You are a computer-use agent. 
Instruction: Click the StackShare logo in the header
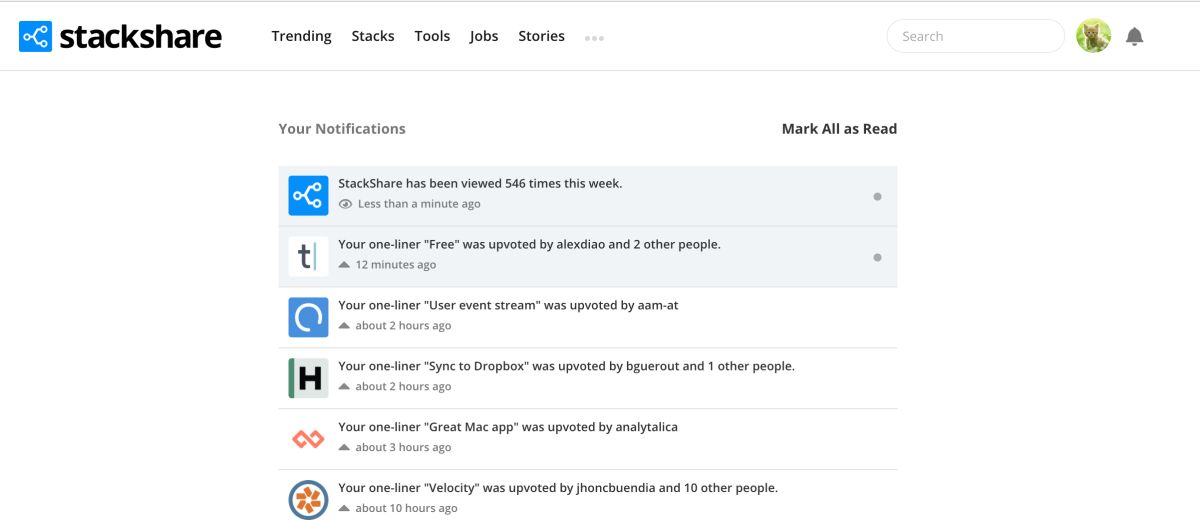(x=120, y=37)
